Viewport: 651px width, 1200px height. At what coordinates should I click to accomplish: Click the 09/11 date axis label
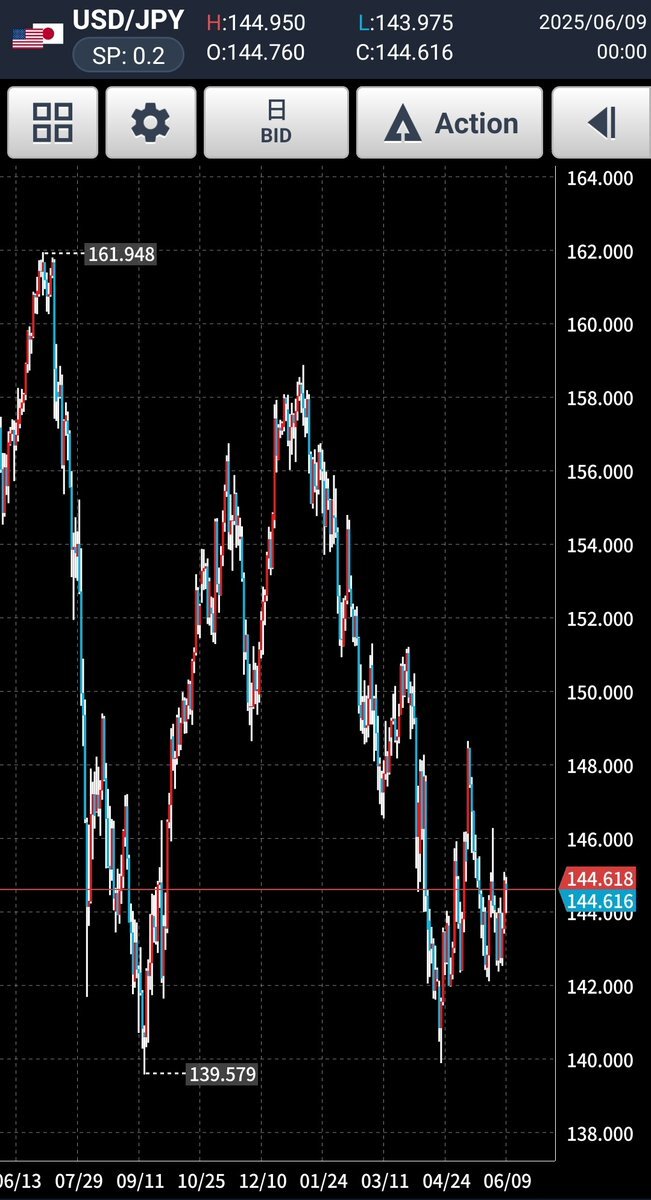coord(139,1179)
